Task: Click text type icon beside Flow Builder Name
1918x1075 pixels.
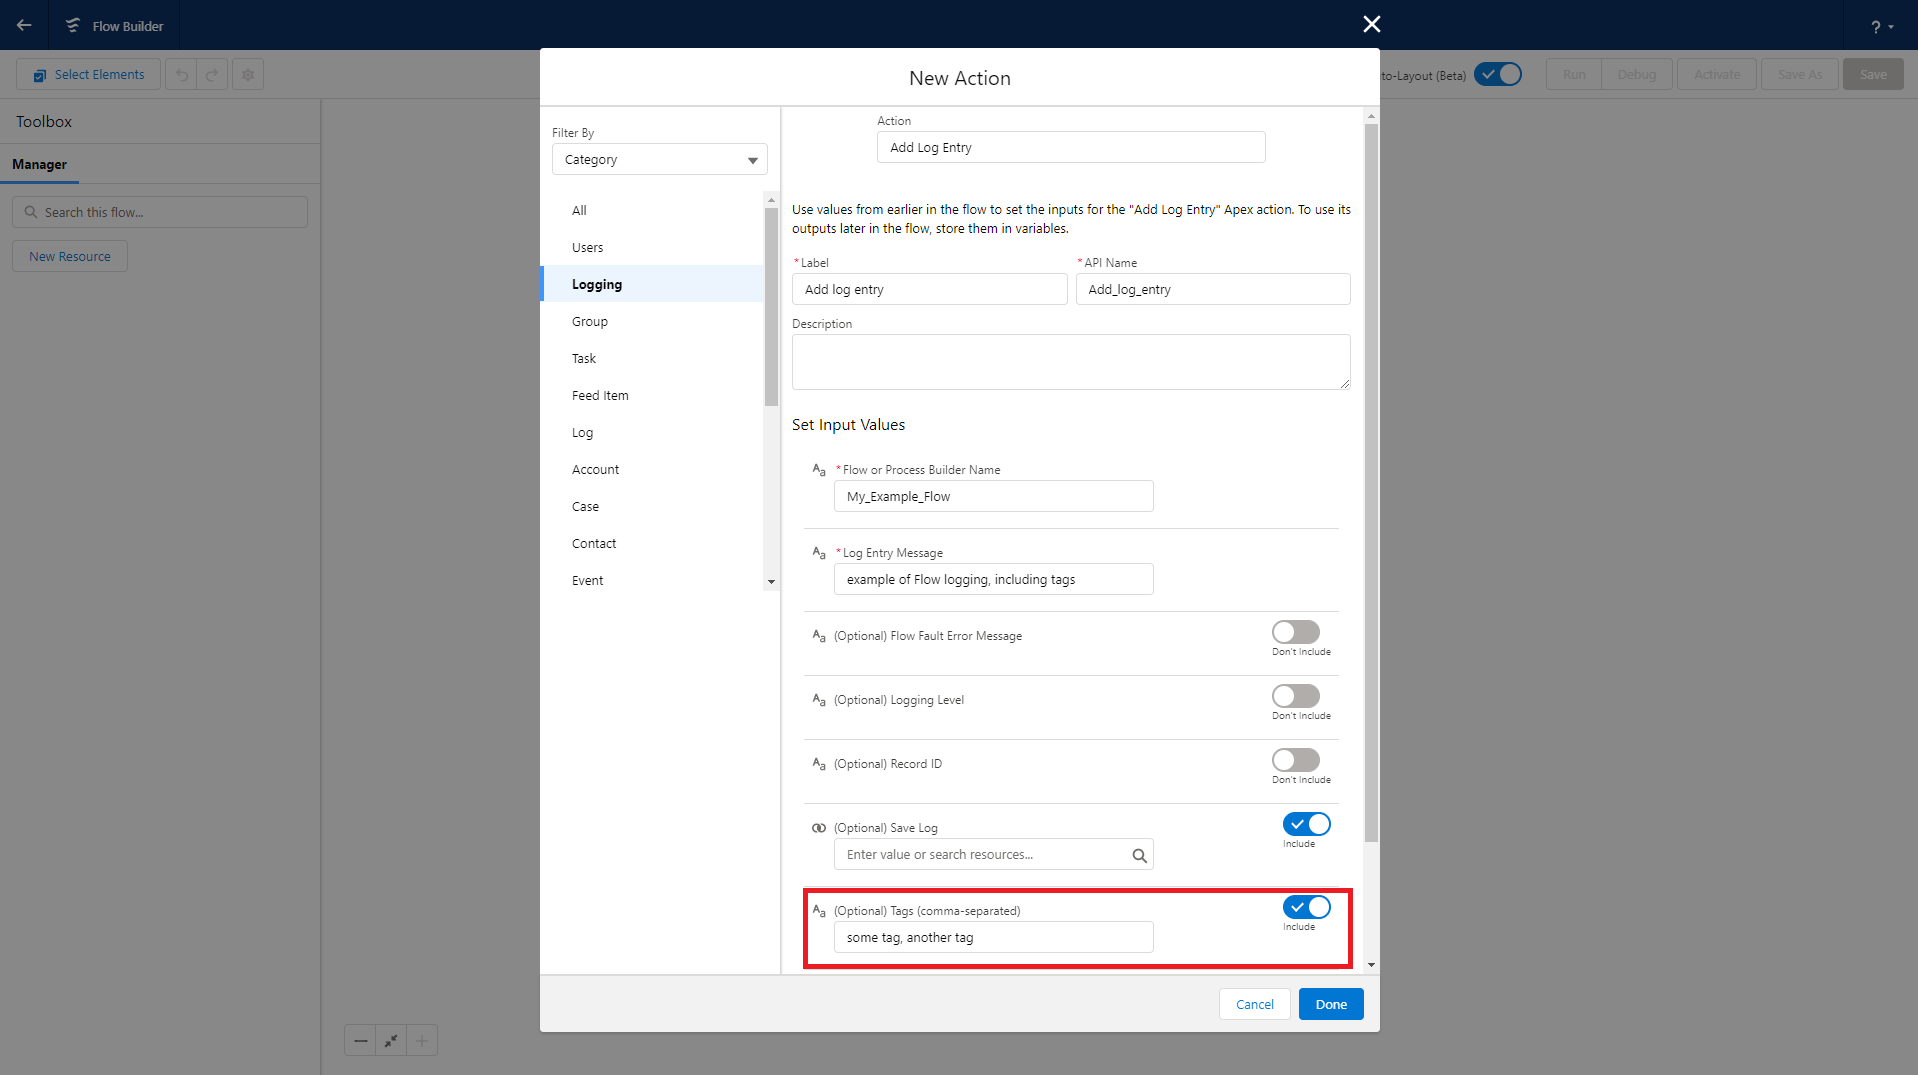Action: pos(819,470)
